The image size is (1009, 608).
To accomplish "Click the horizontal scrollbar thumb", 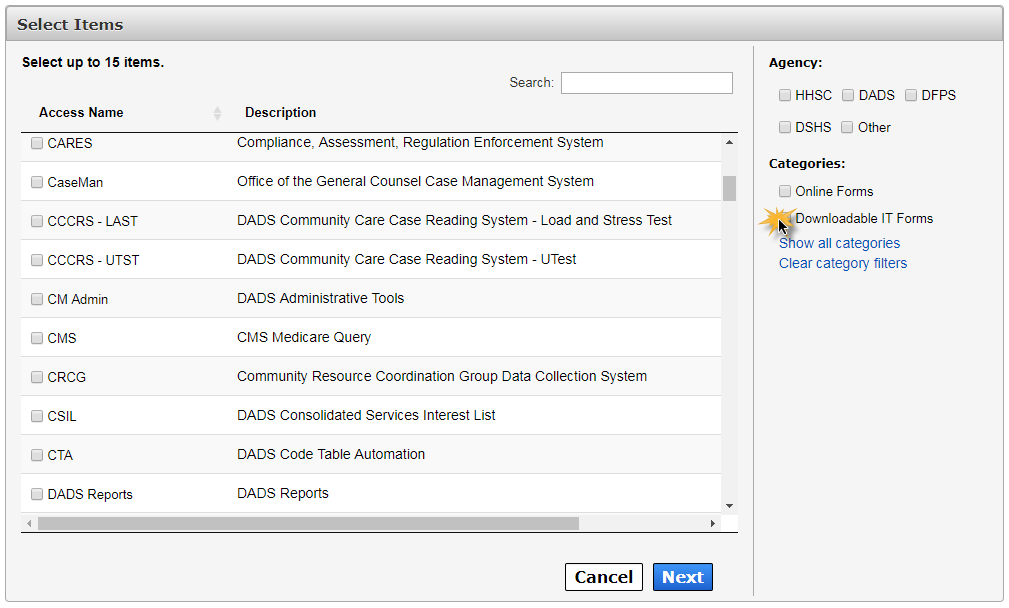I will coord(308,524).
